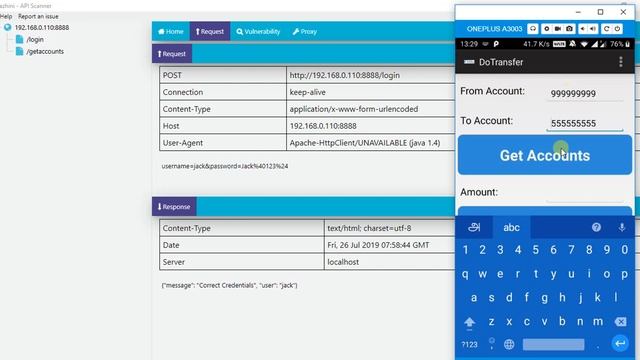Click the volume up icon in phone toolbar

point(593,29)
